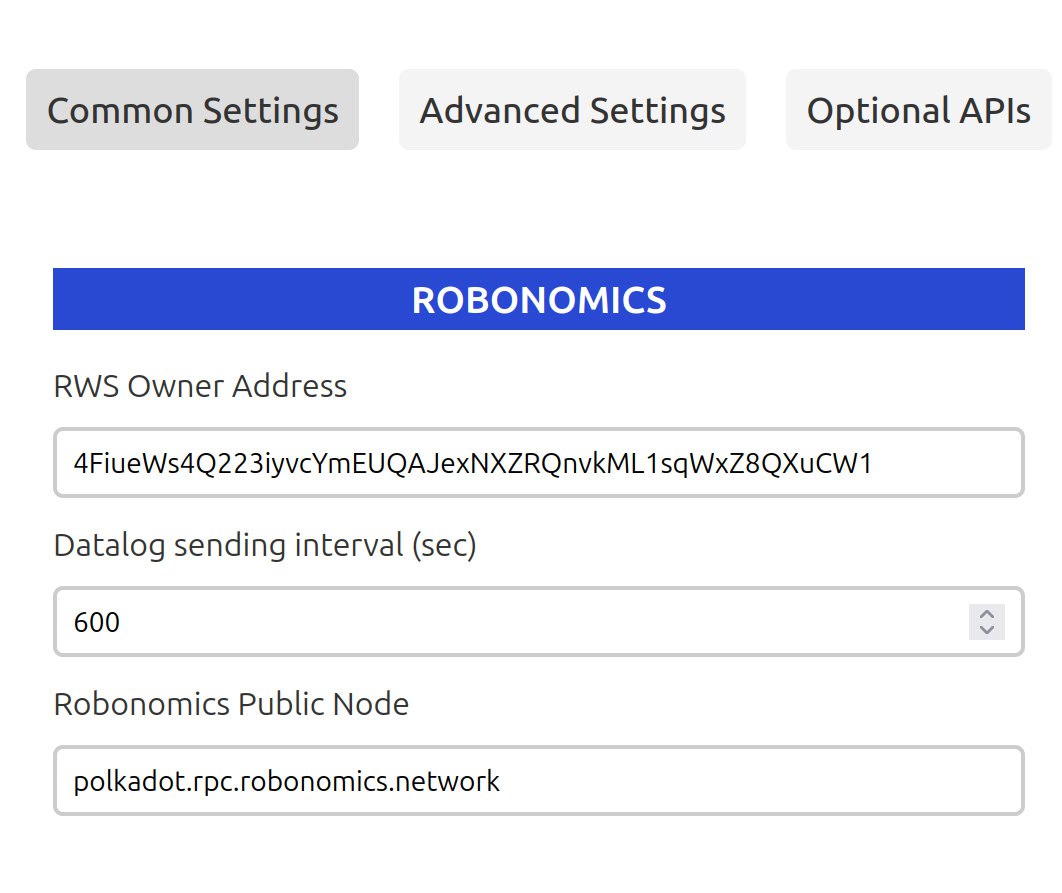
Task: Click the 'Robonomics Public Node' label
Action: 231,704
